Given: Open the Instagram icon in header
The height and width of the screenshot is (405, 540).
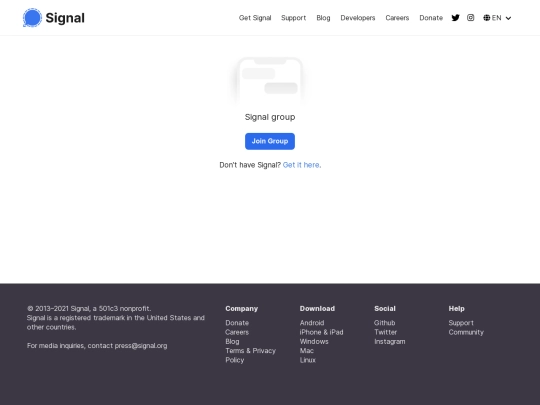Looking at the screenshot, I should pyautogui.click(x=470, y=18).
